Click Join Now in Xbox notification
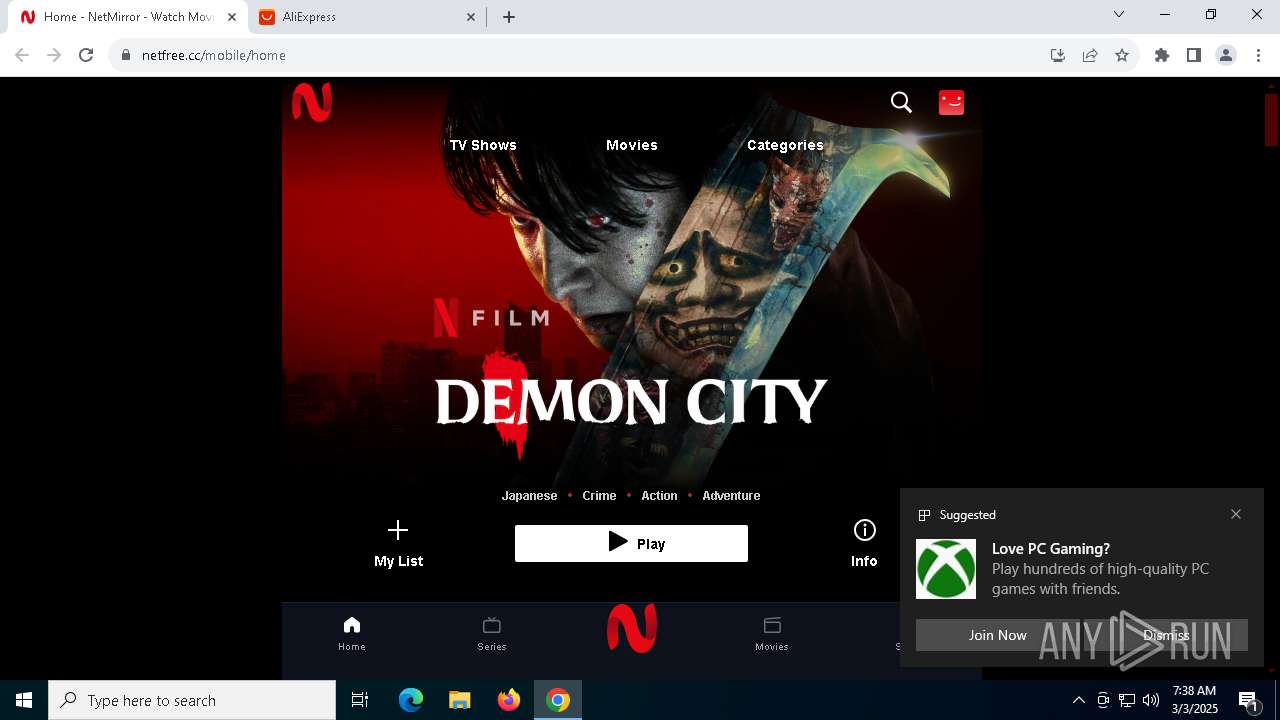The image size is (1280, 720). tap(997, 635)
